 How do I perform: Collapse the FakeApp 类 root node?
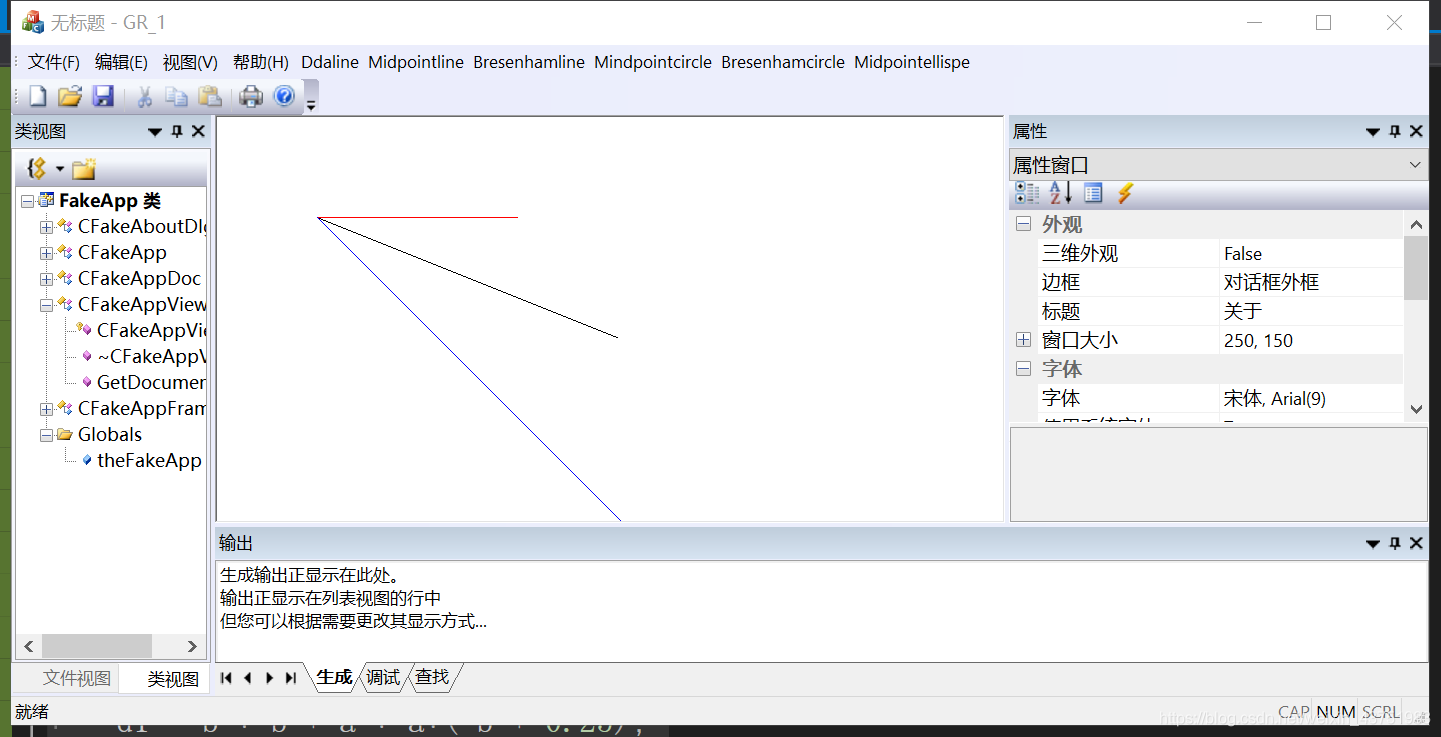(x=27, y=201)
